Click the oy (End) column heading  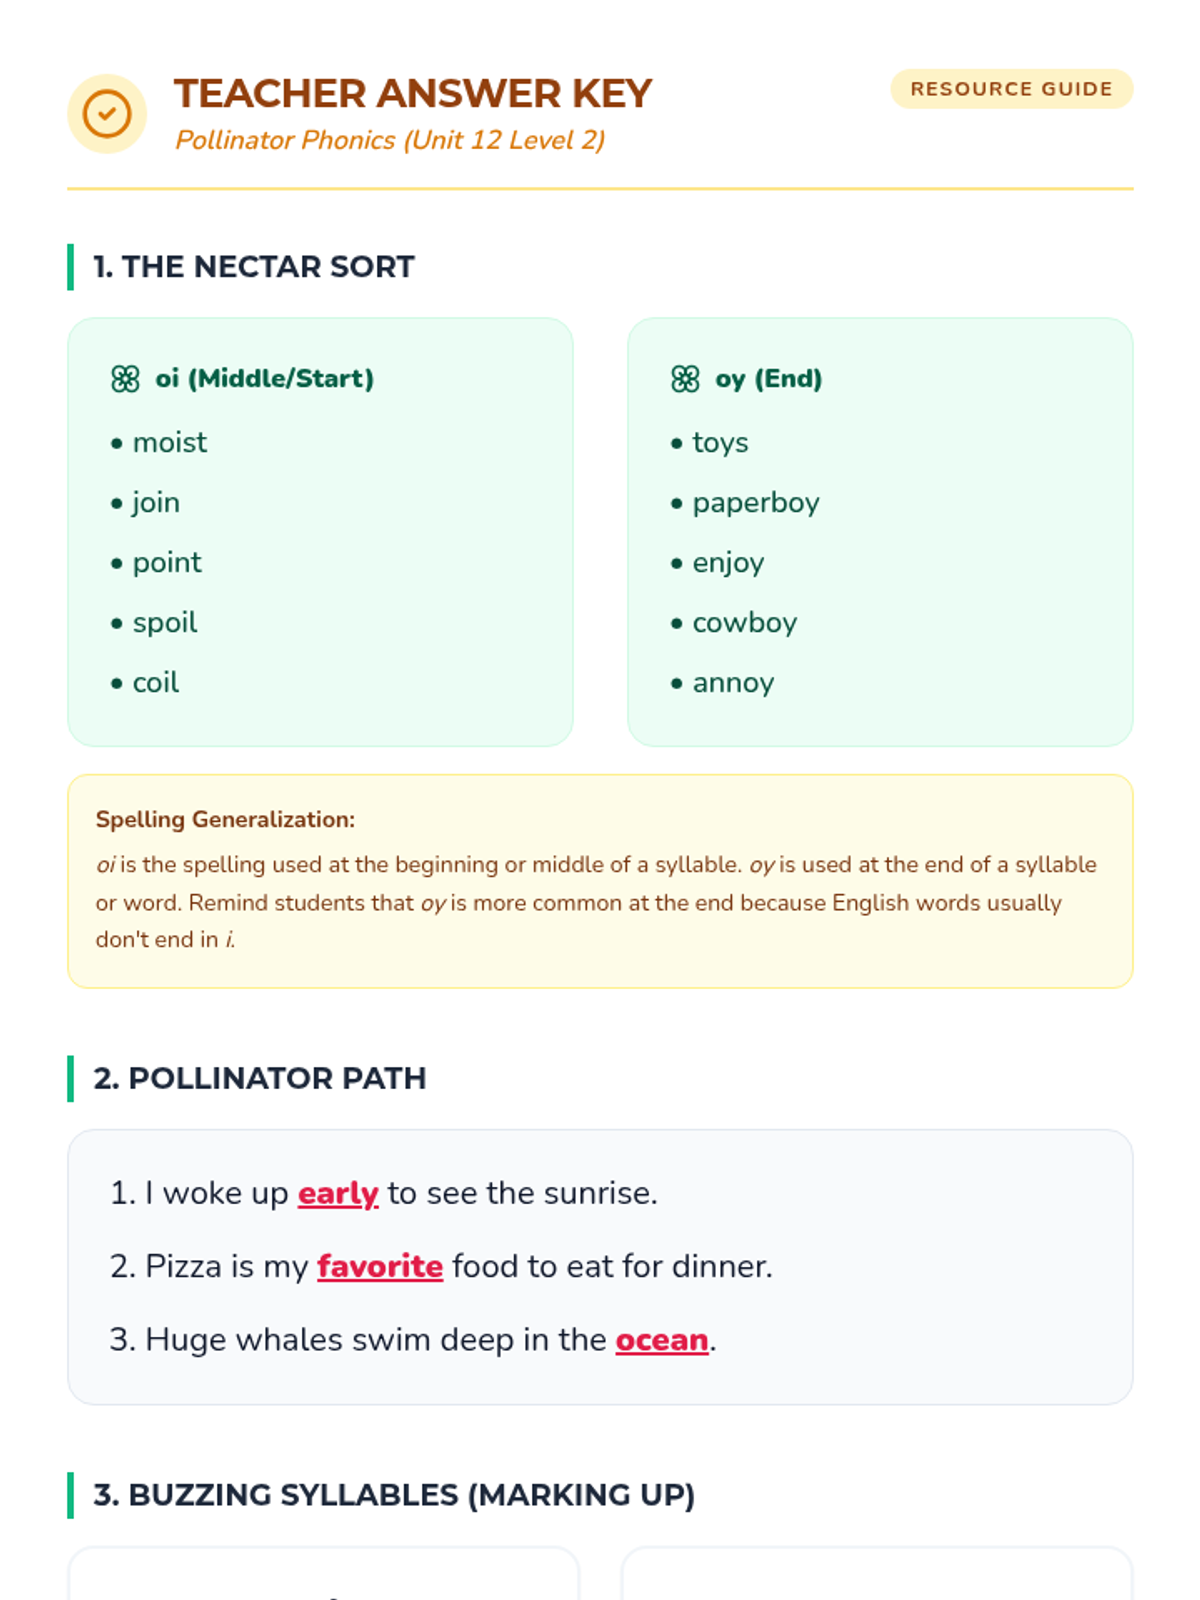(769, 379)
